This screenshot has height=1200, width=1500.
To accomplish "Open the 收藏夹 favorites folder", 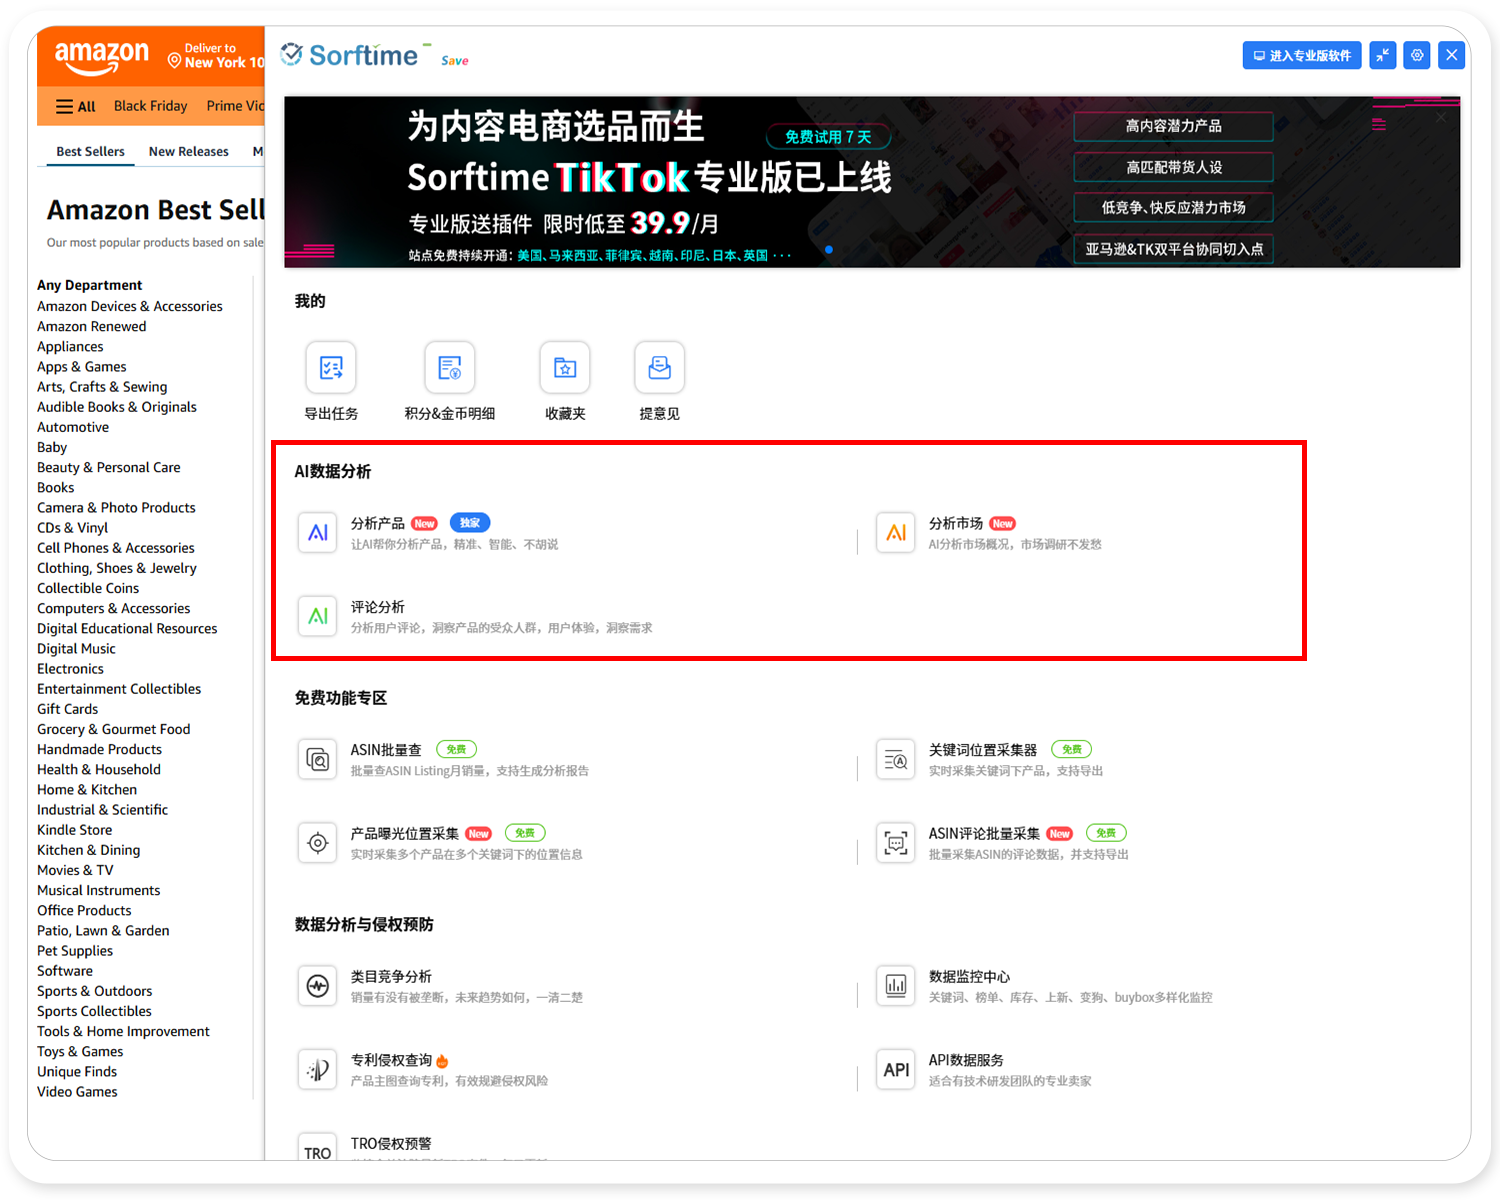I will click(564, 367).
